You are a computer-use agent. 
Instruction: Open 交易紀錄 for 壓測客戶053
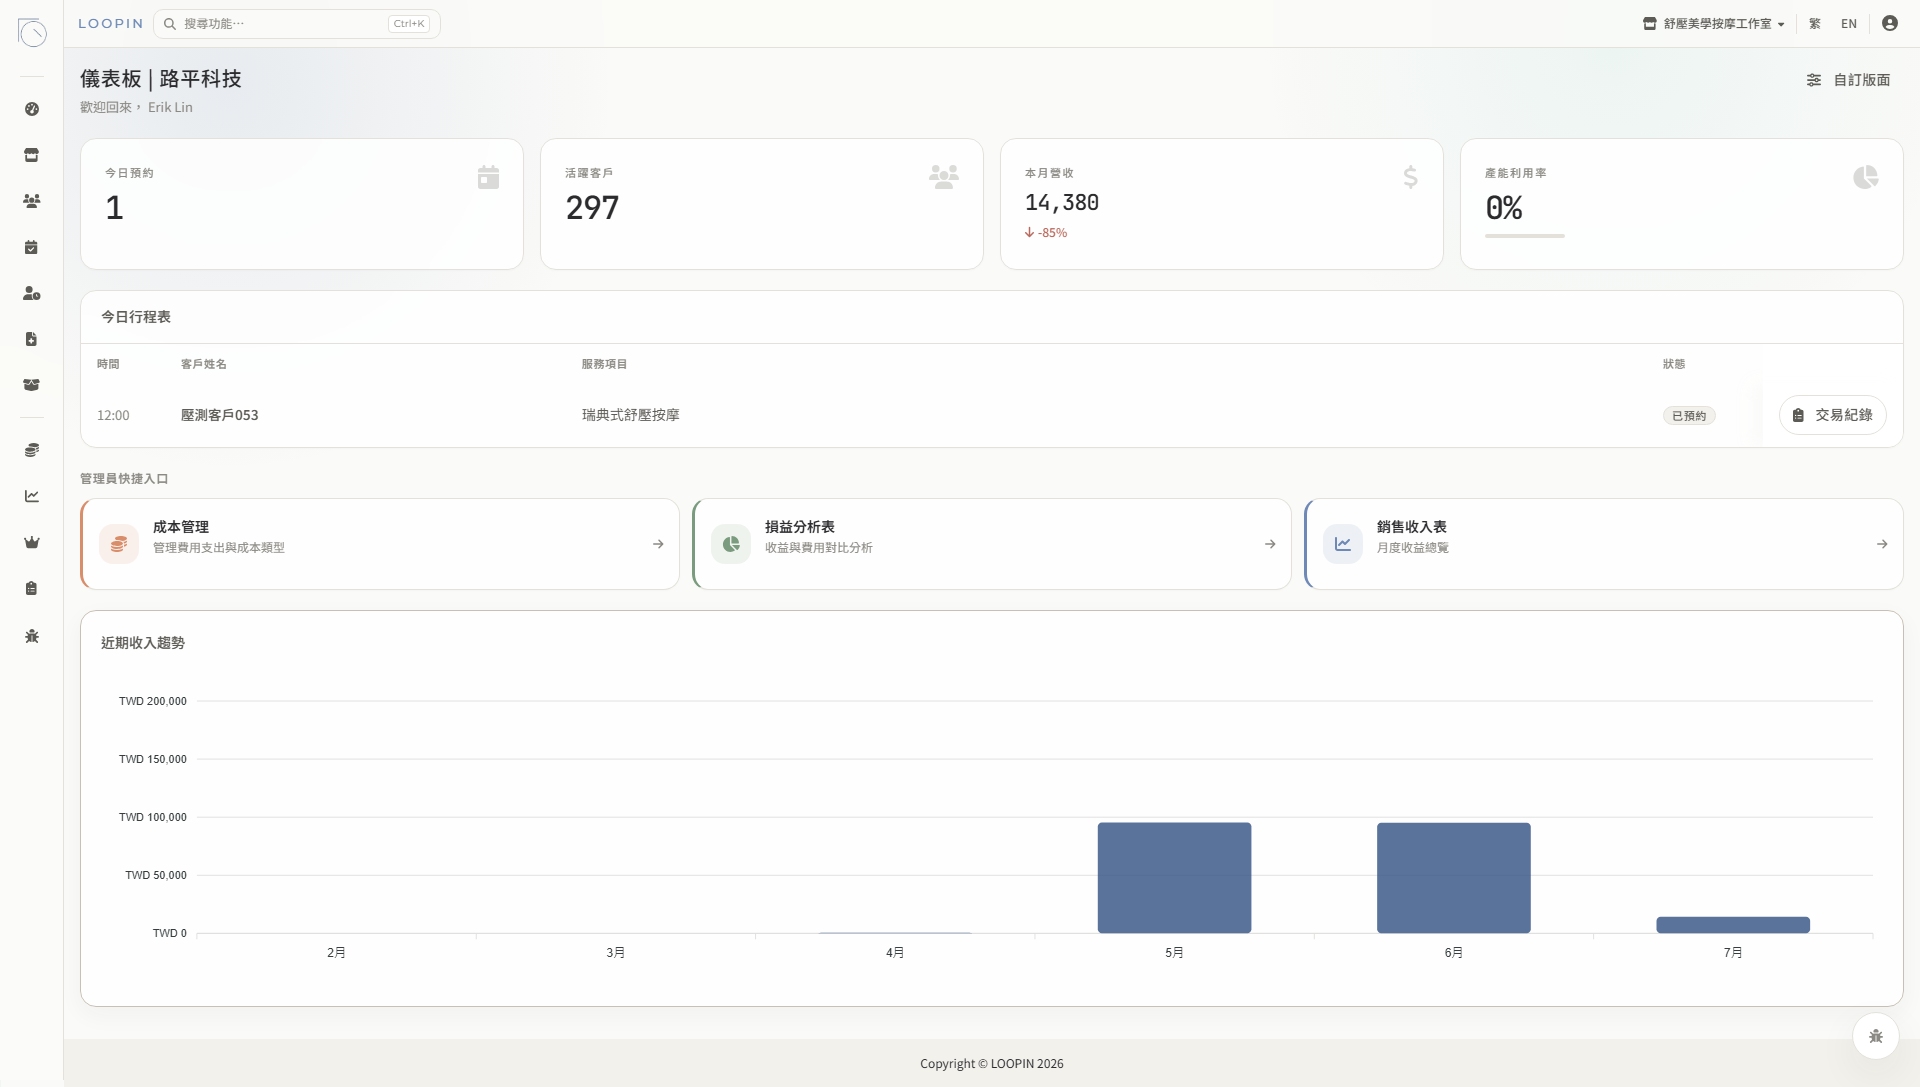pyautogui.click(x=1833, y=415)
